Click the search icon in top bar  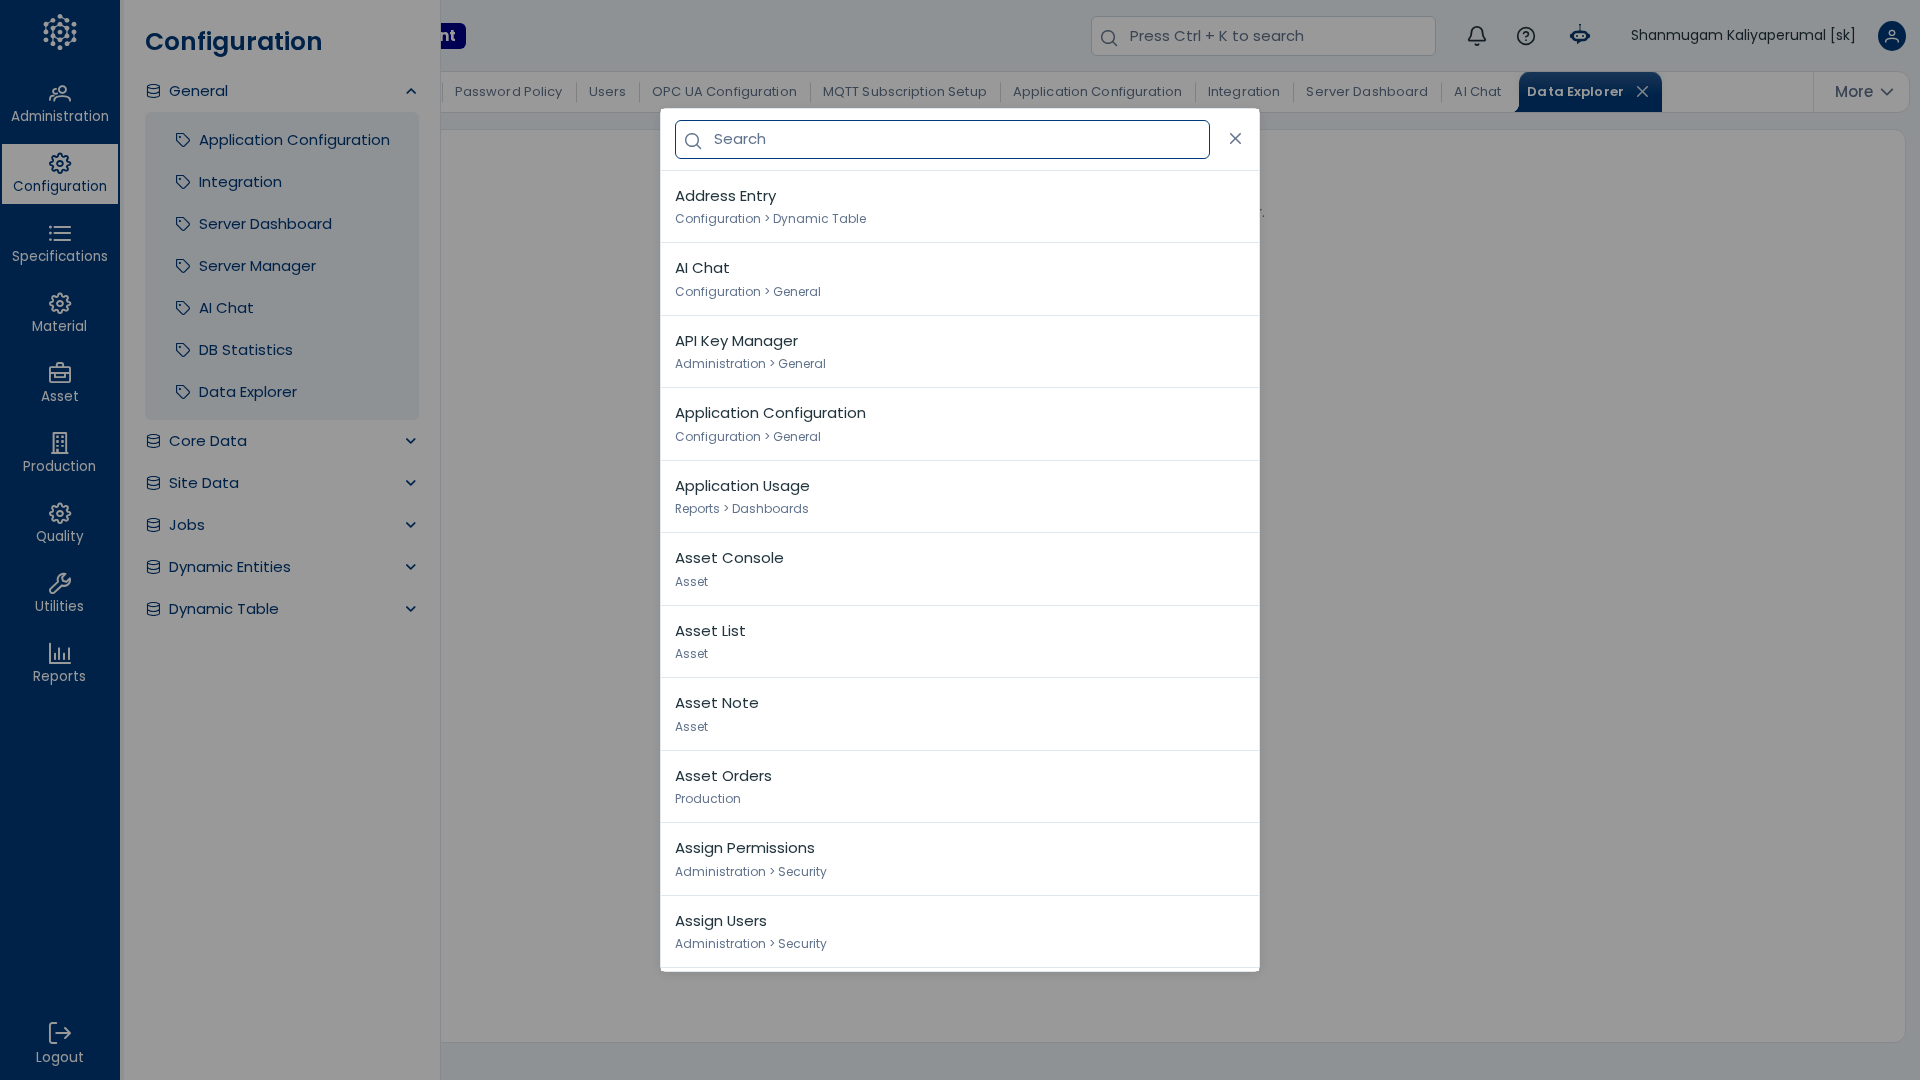pyautogui.click(x=1109, y=38)
